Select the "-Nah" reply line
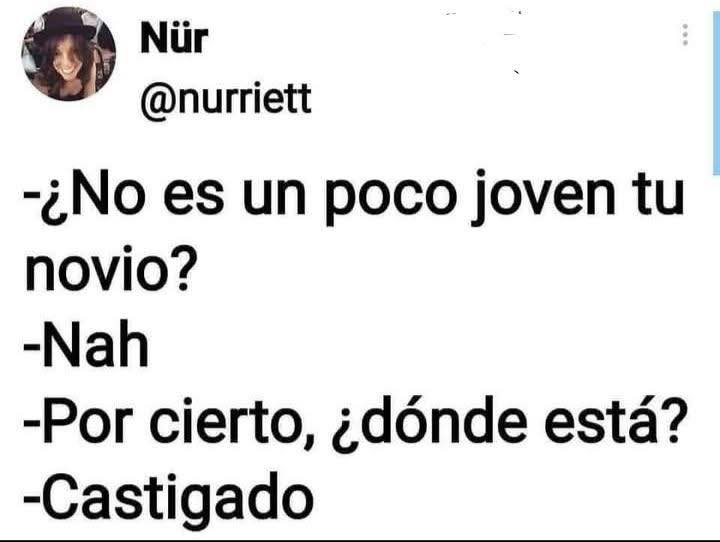 tap(86, 344)
